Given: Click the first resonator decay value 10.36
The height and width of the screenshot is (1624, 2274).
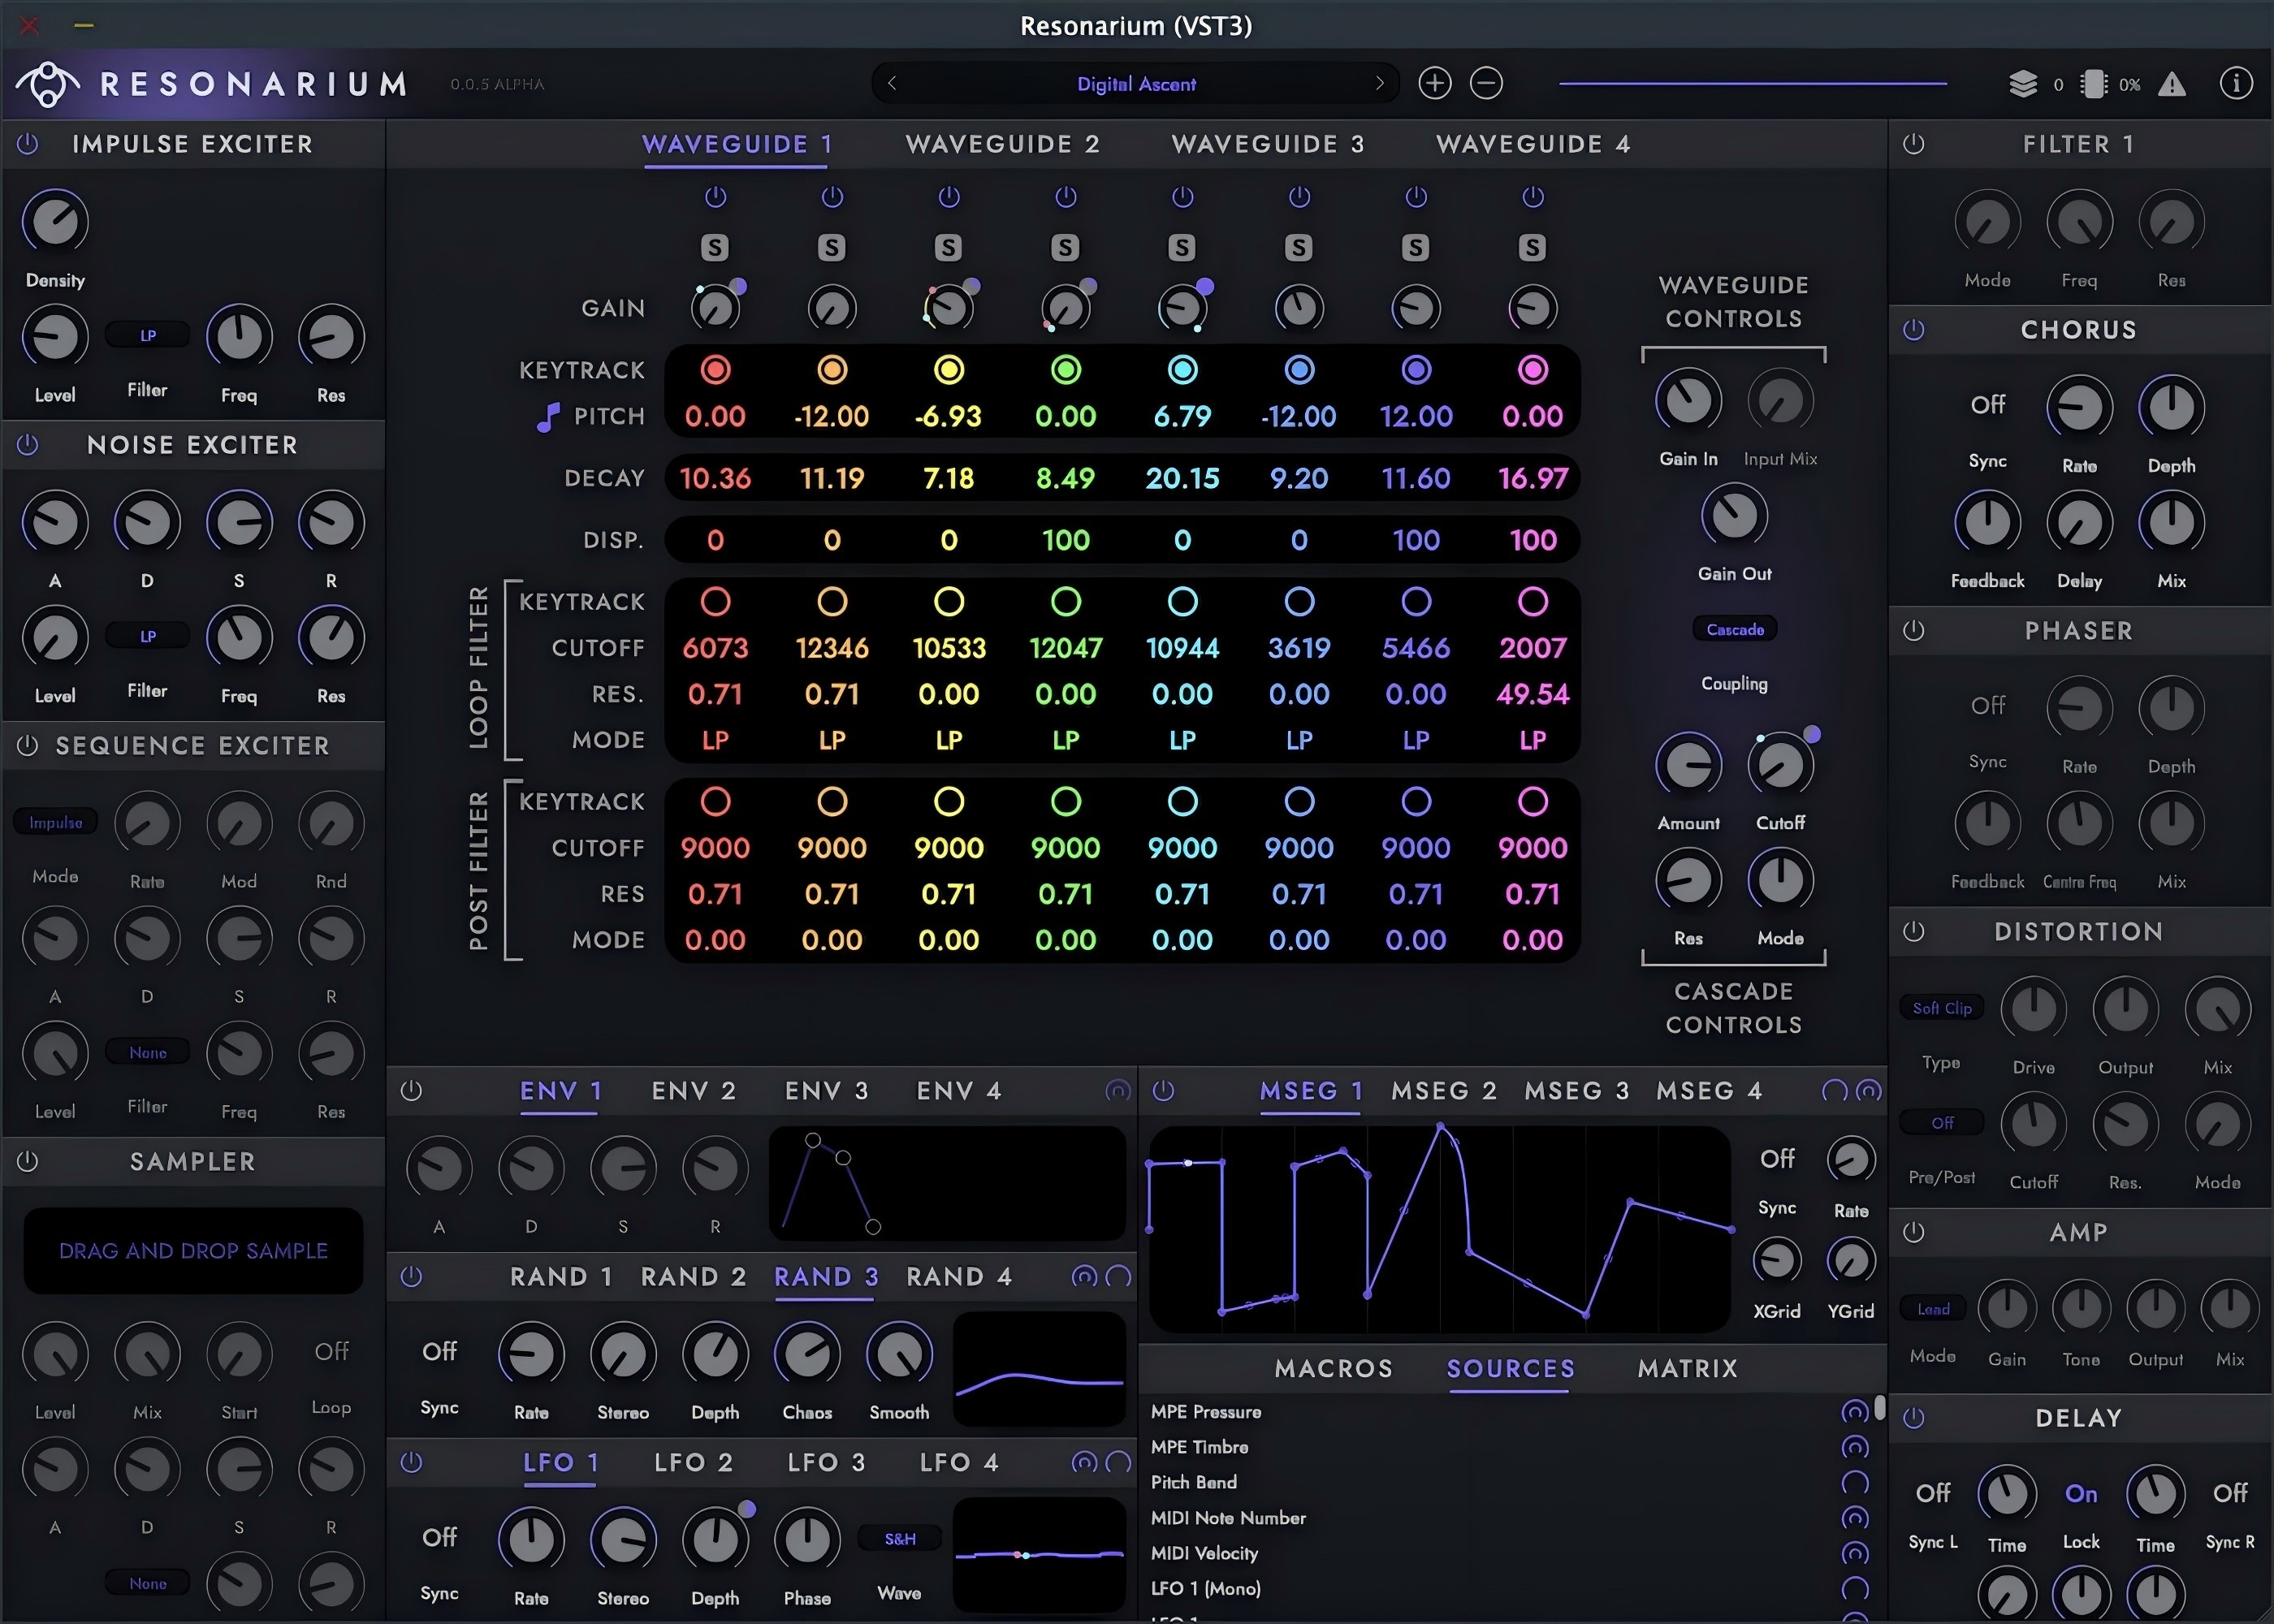Looking at the screenshot, I should pyautogui.click(x=715, y=479).
